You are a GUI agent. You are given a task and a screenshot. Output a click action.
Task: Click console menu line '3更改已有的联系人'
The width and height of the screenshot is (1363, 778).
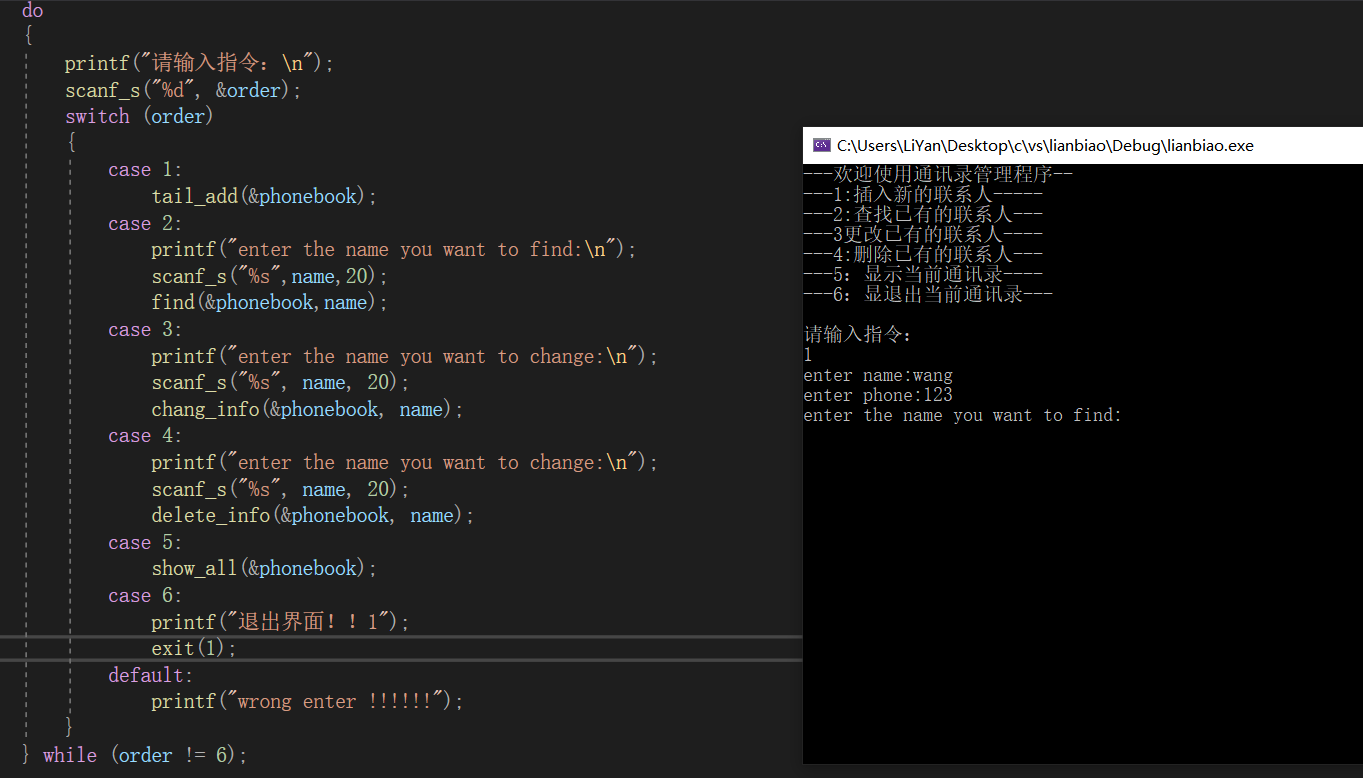(923, 234)
